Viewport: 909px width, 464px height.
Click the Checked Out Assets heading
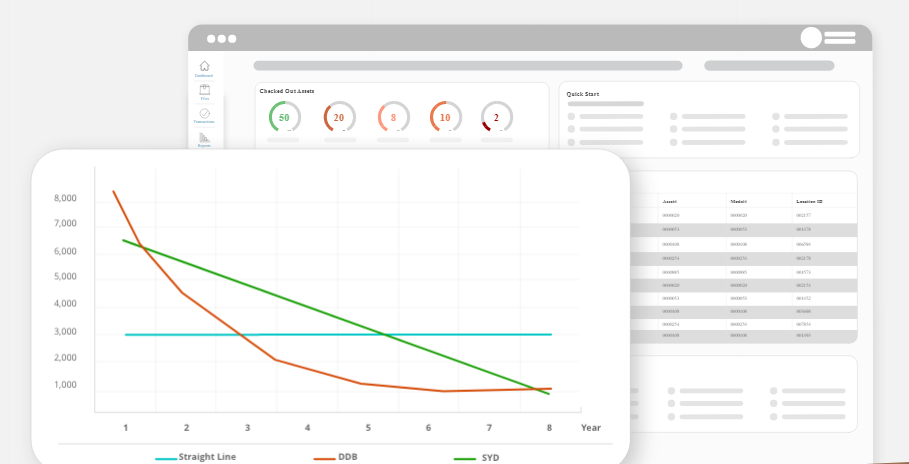[287, 91]
